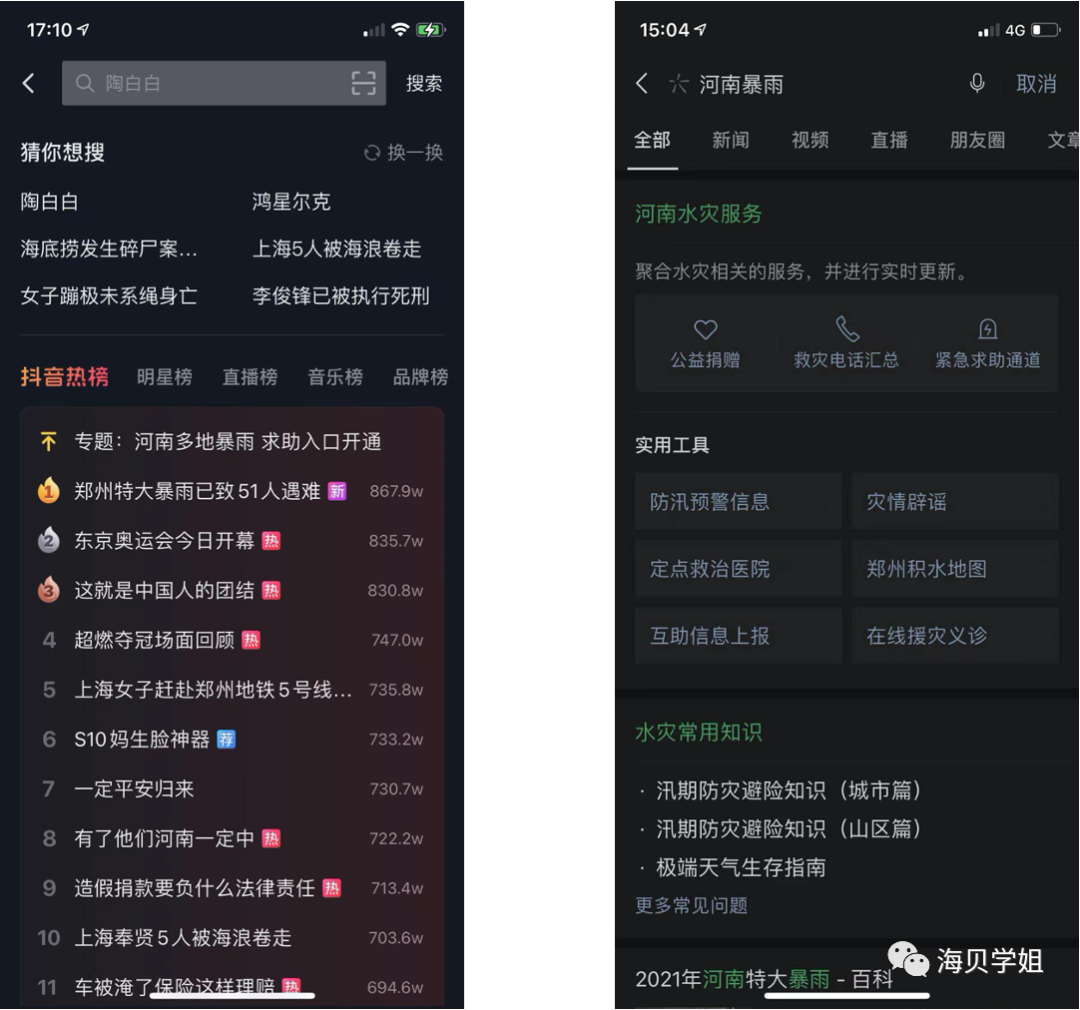Screen dimensions: 1080x1010
Task: Tap the rank 1 flame badge on the hot list
Action: pos(48,491)
